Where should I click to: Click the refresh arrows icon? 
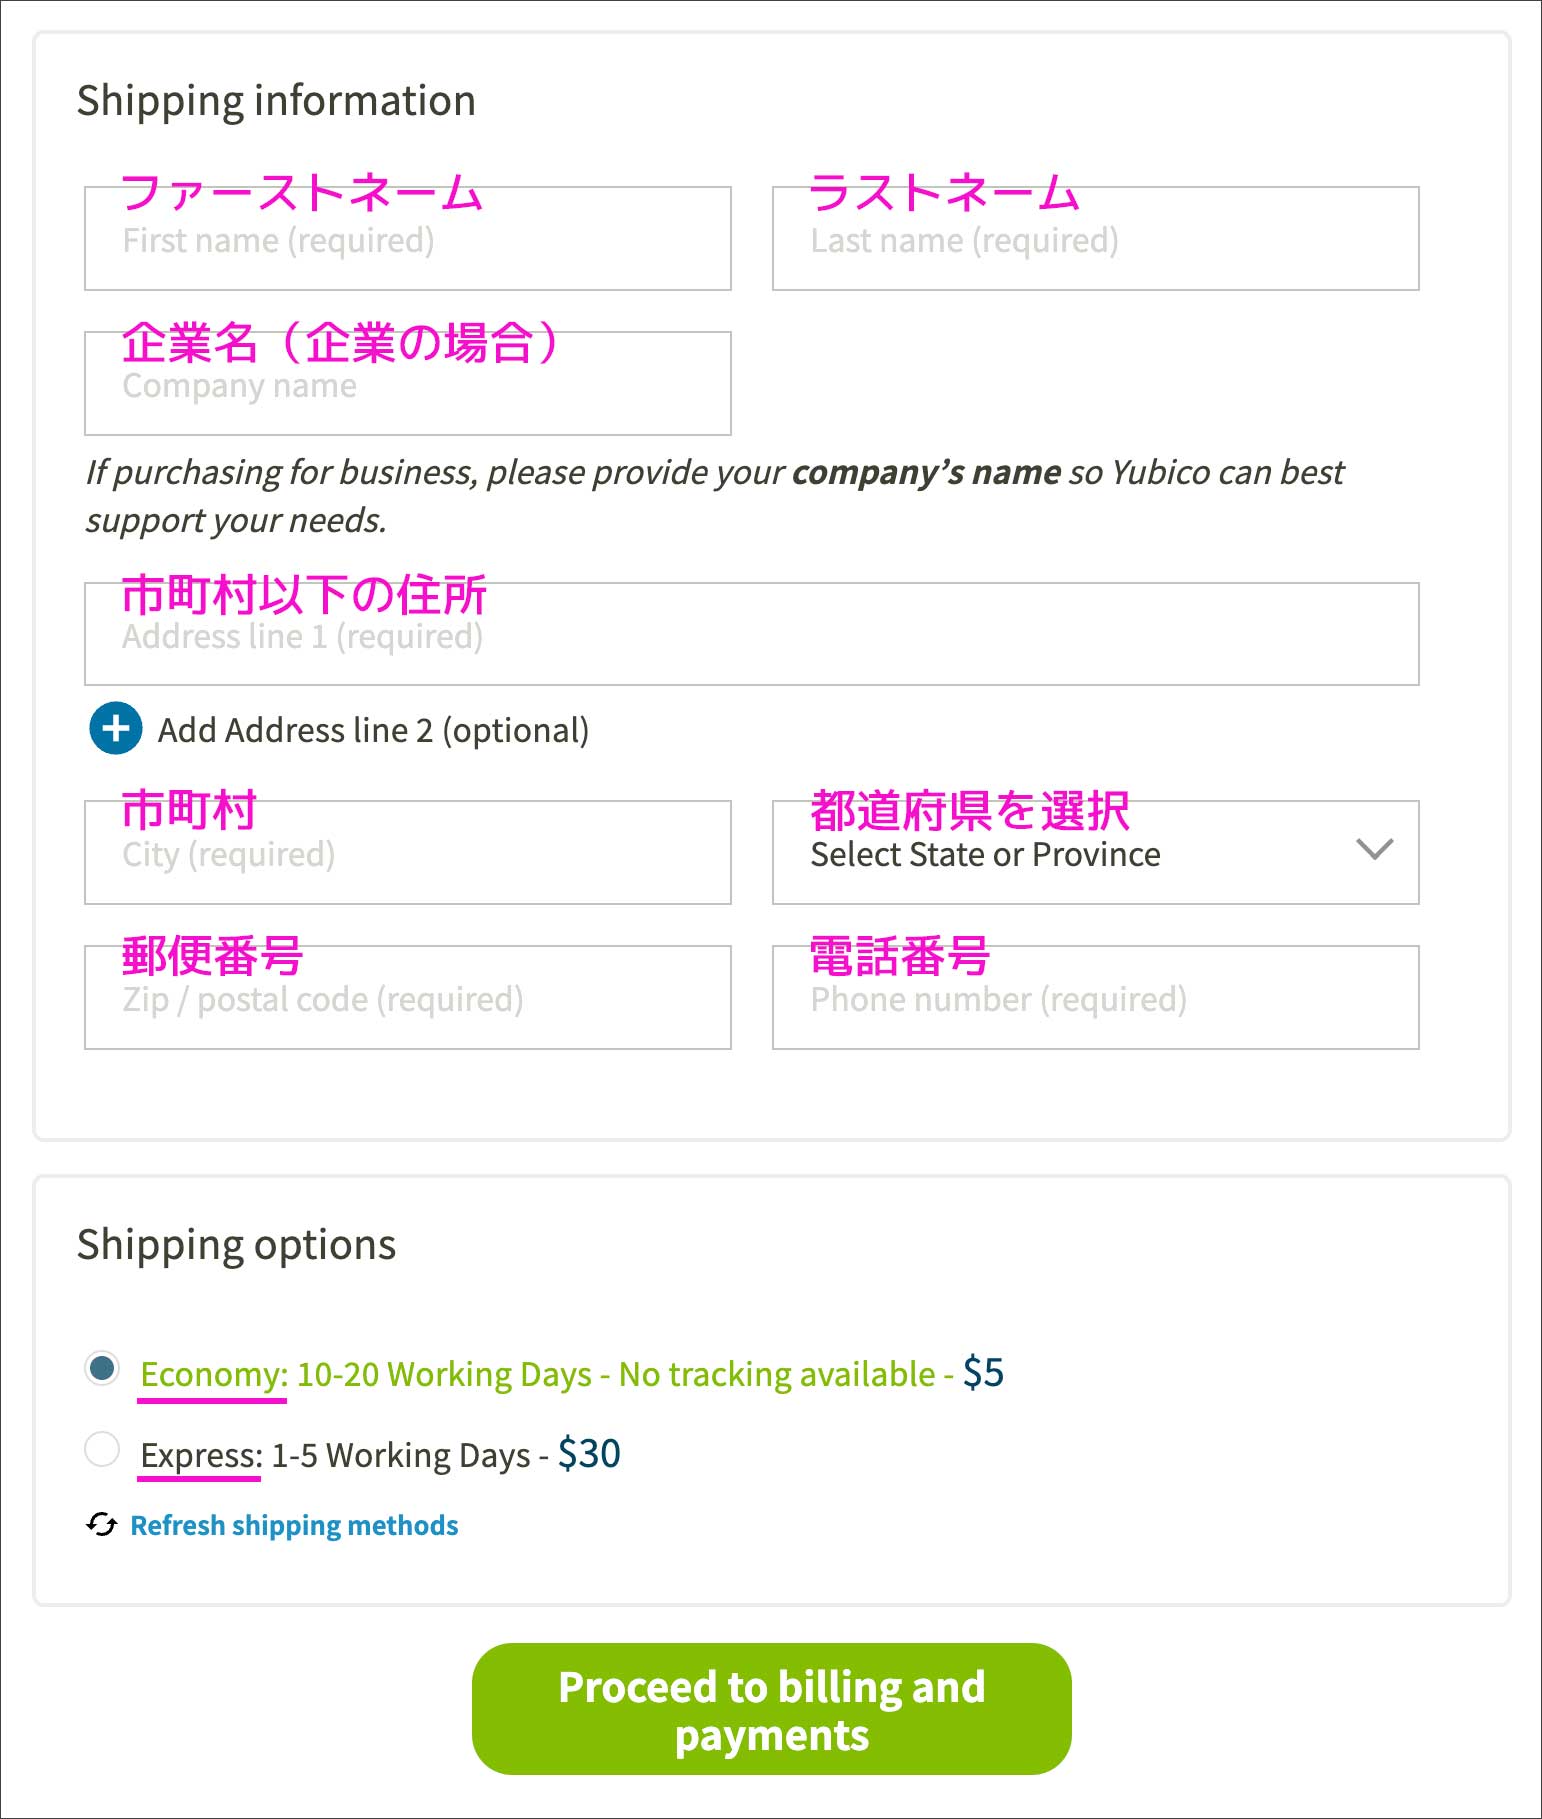tap(101, 1524)
